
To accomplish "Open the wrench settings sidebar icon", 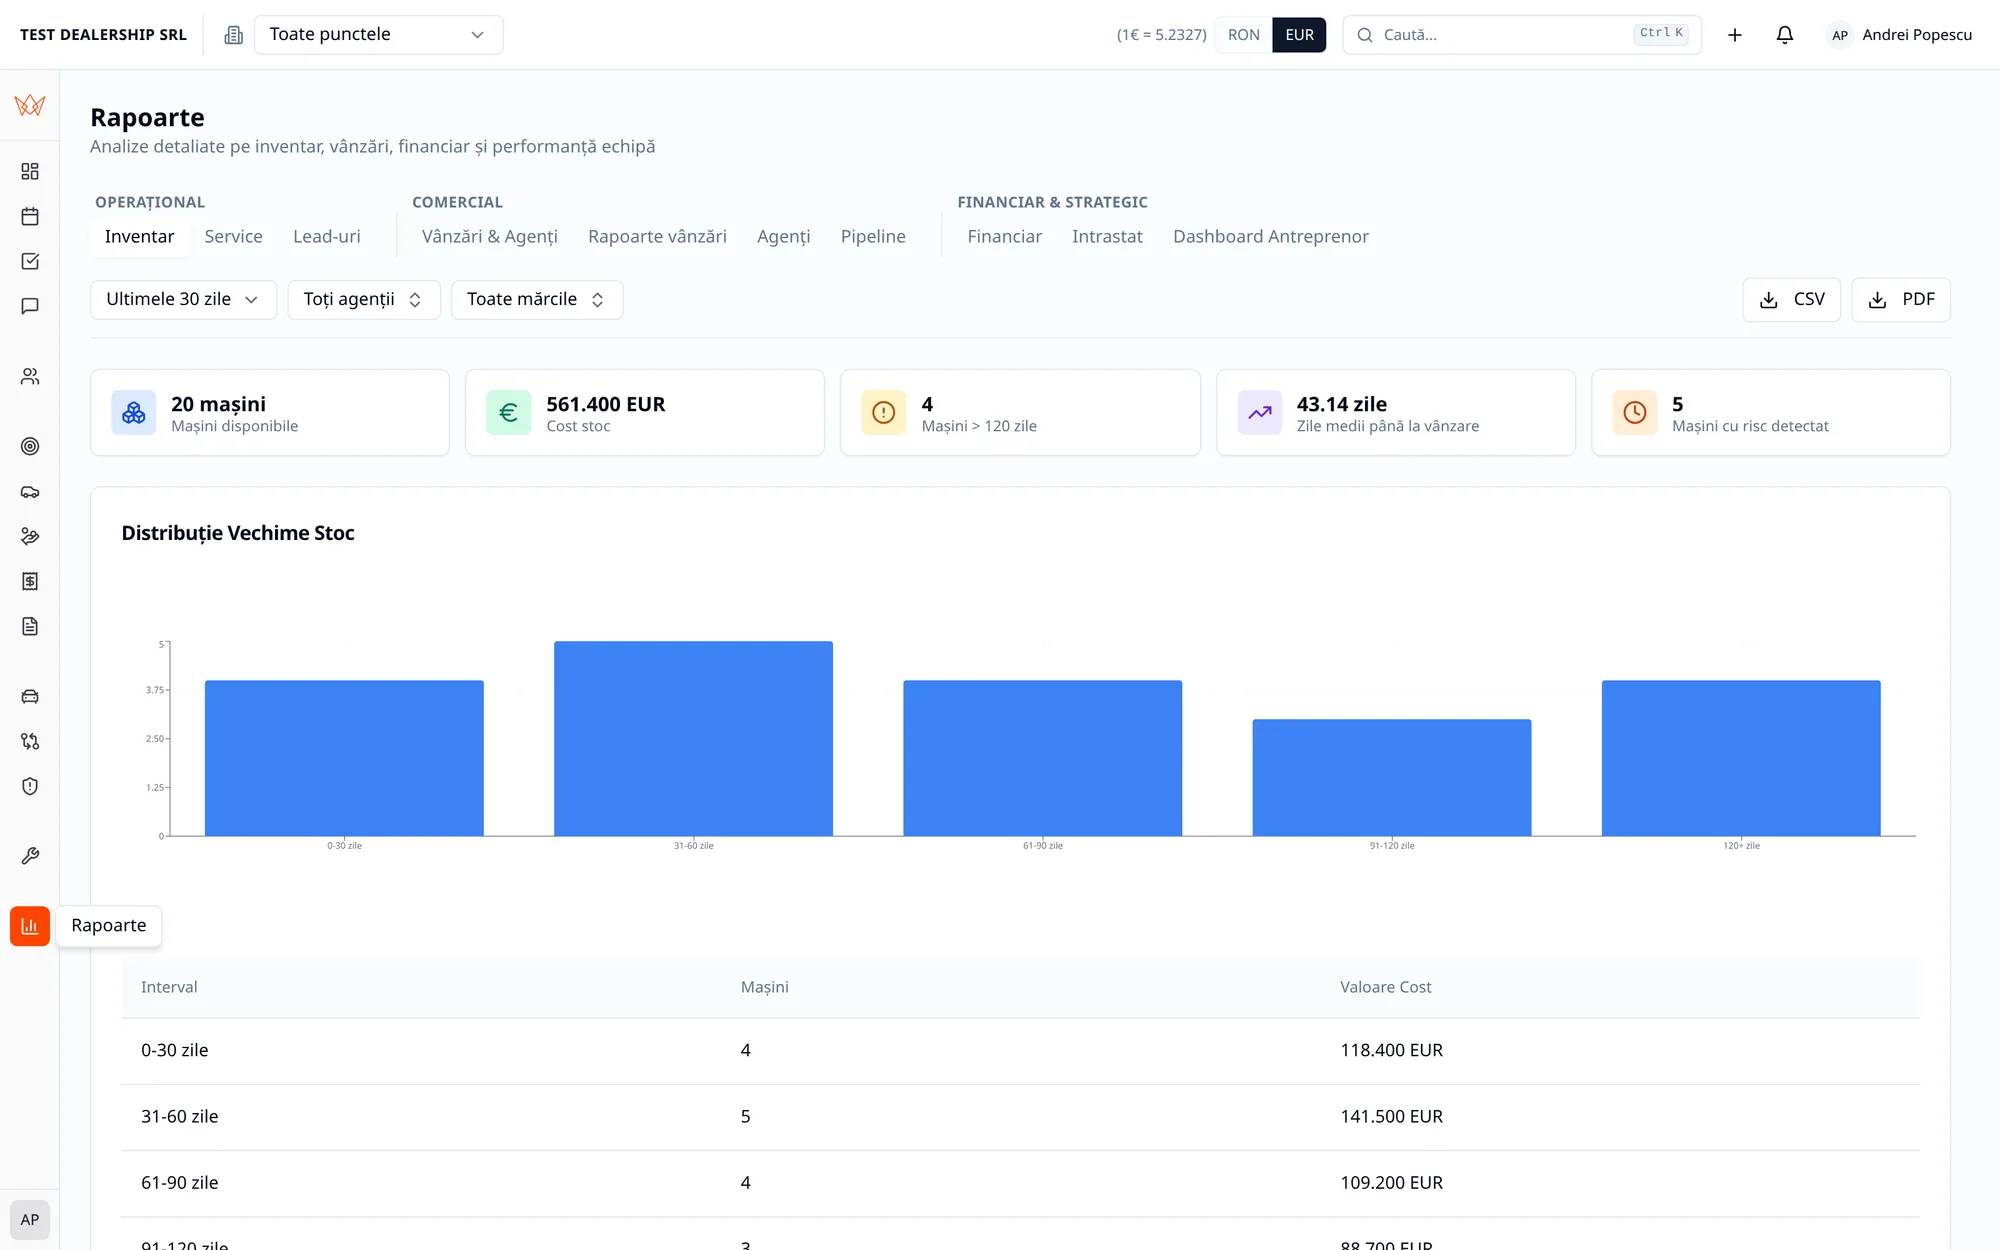I will click(30, 856).
